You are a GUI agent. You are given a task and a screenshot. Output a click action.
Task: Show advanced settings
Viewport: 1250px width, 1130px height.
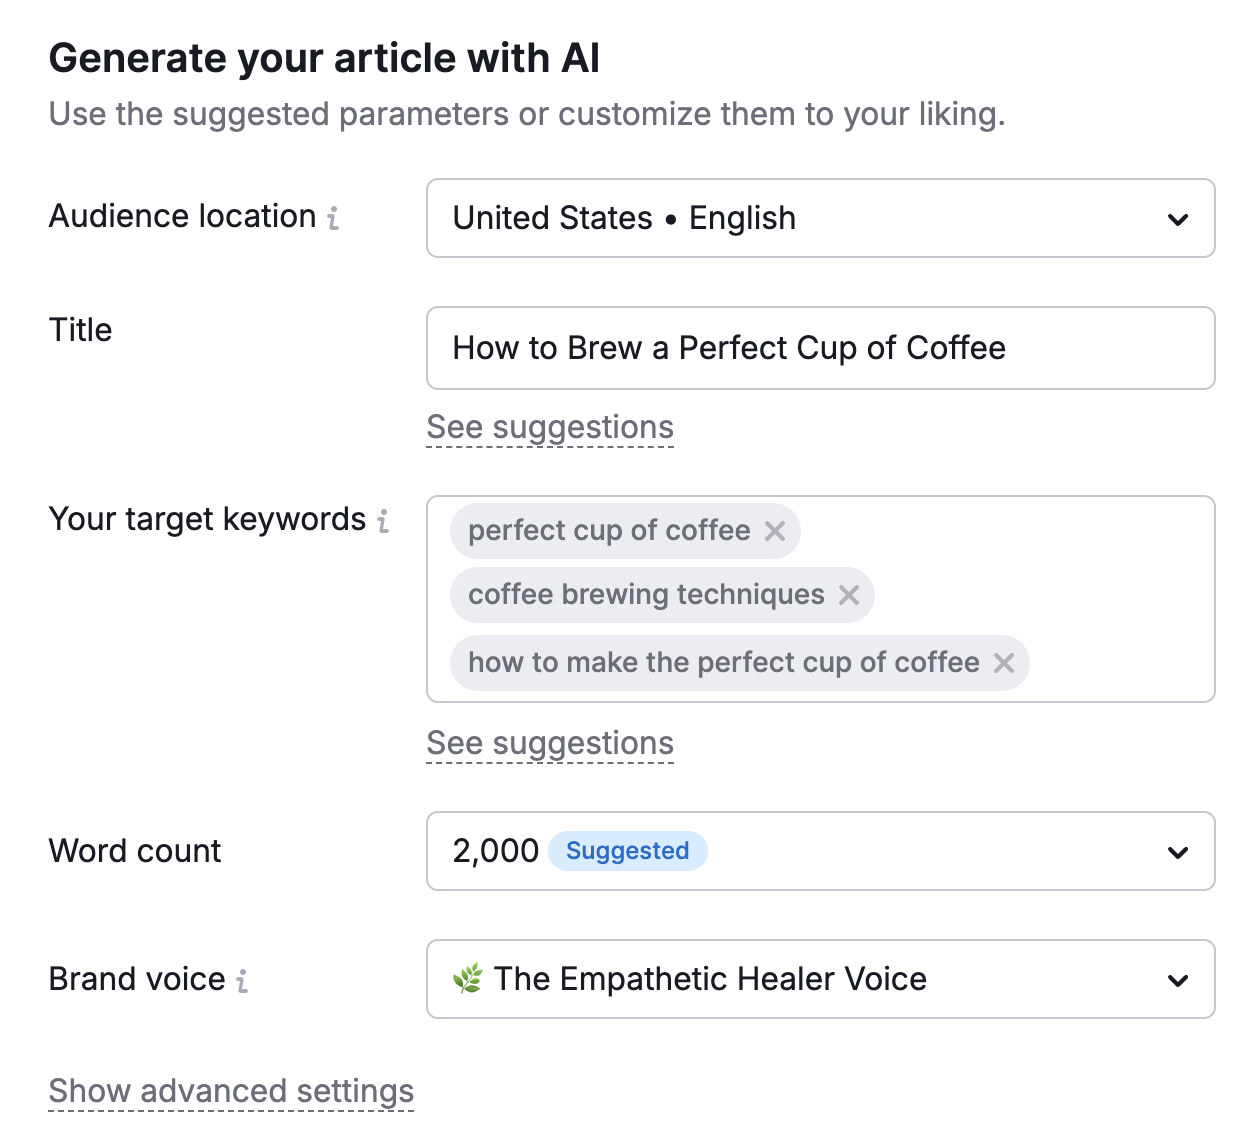231,1091
